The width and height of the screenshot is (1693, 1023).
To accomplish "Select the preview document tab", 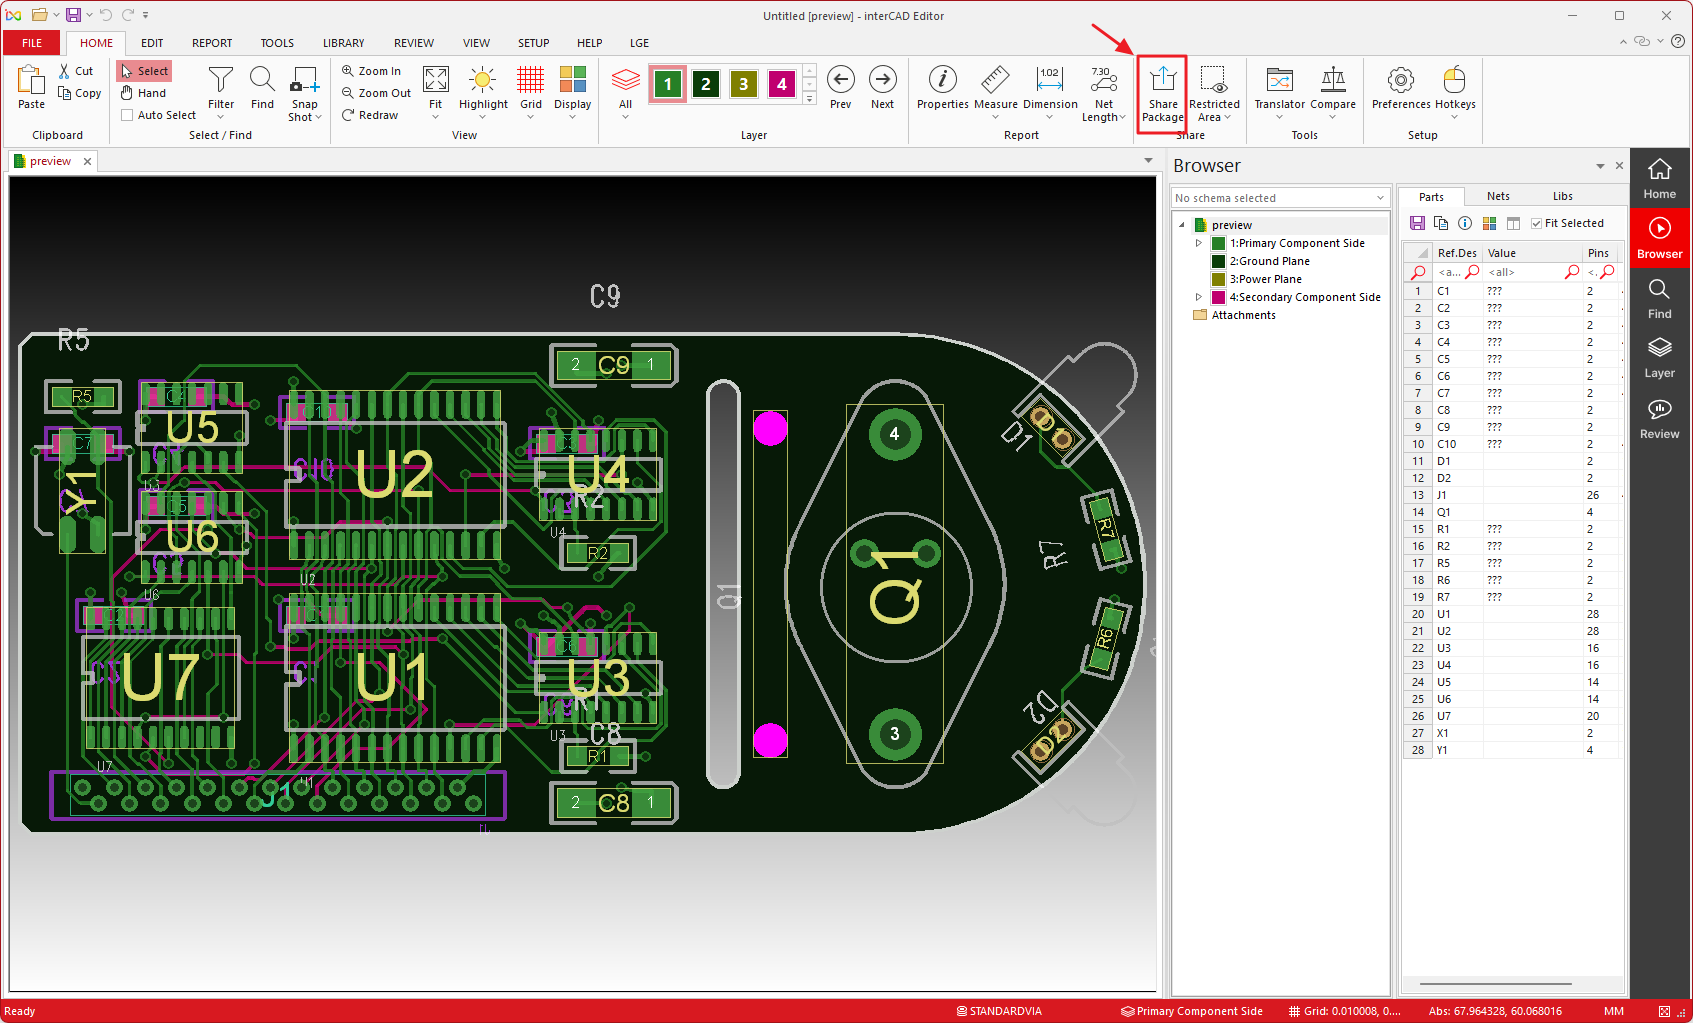I will (x=50, y=161).
